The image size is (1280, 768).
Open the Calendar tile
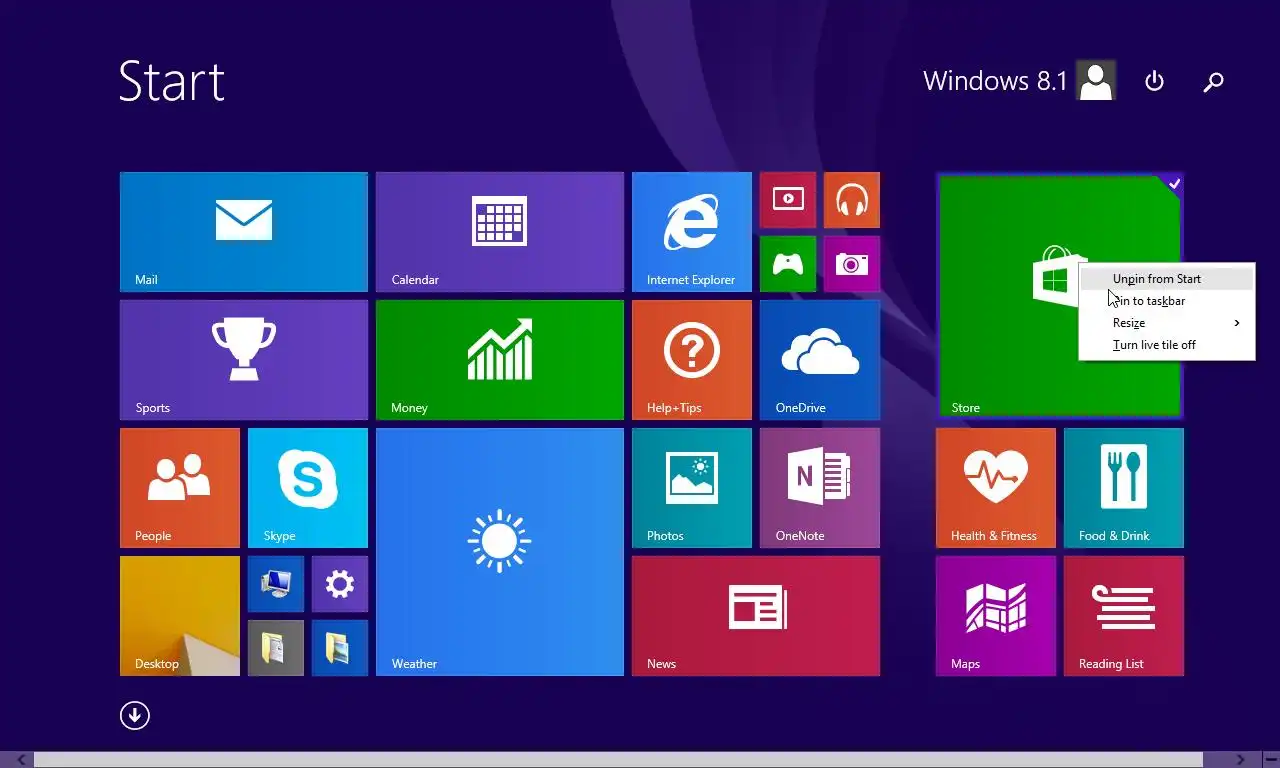point(500,232)
